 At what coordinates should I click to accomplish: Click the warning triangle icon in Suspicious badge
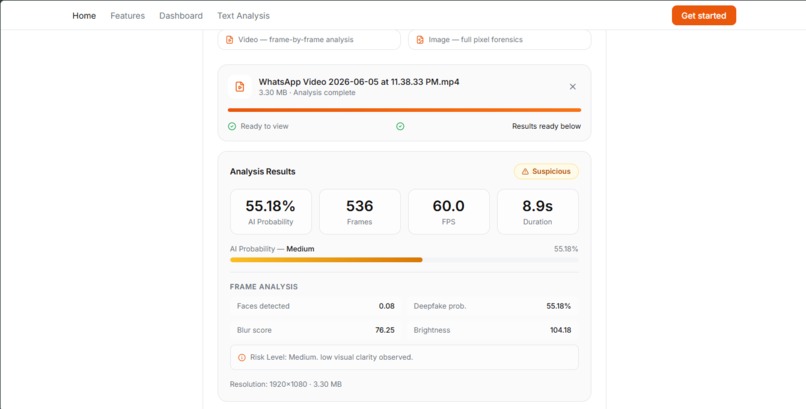click(x=525, y=172)
